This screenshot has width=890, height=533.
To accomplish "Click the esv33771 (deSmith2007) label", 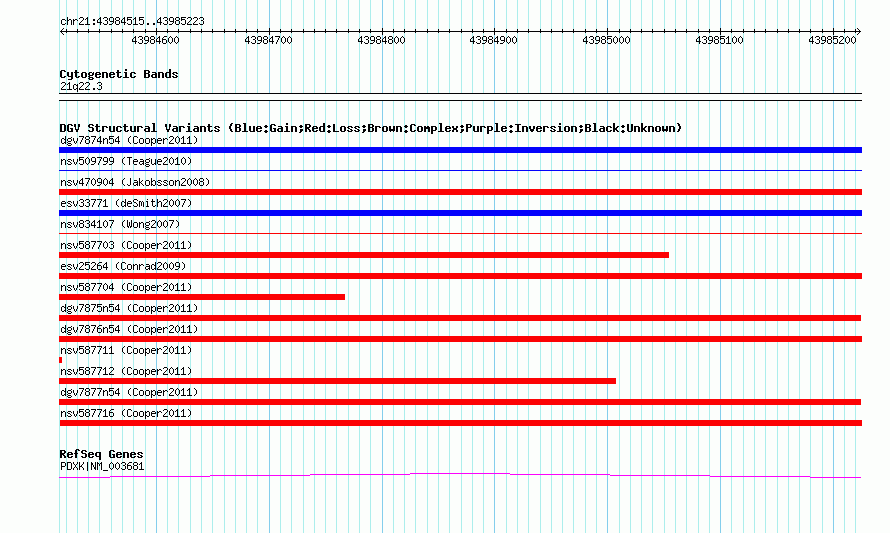I will point(126,203).
